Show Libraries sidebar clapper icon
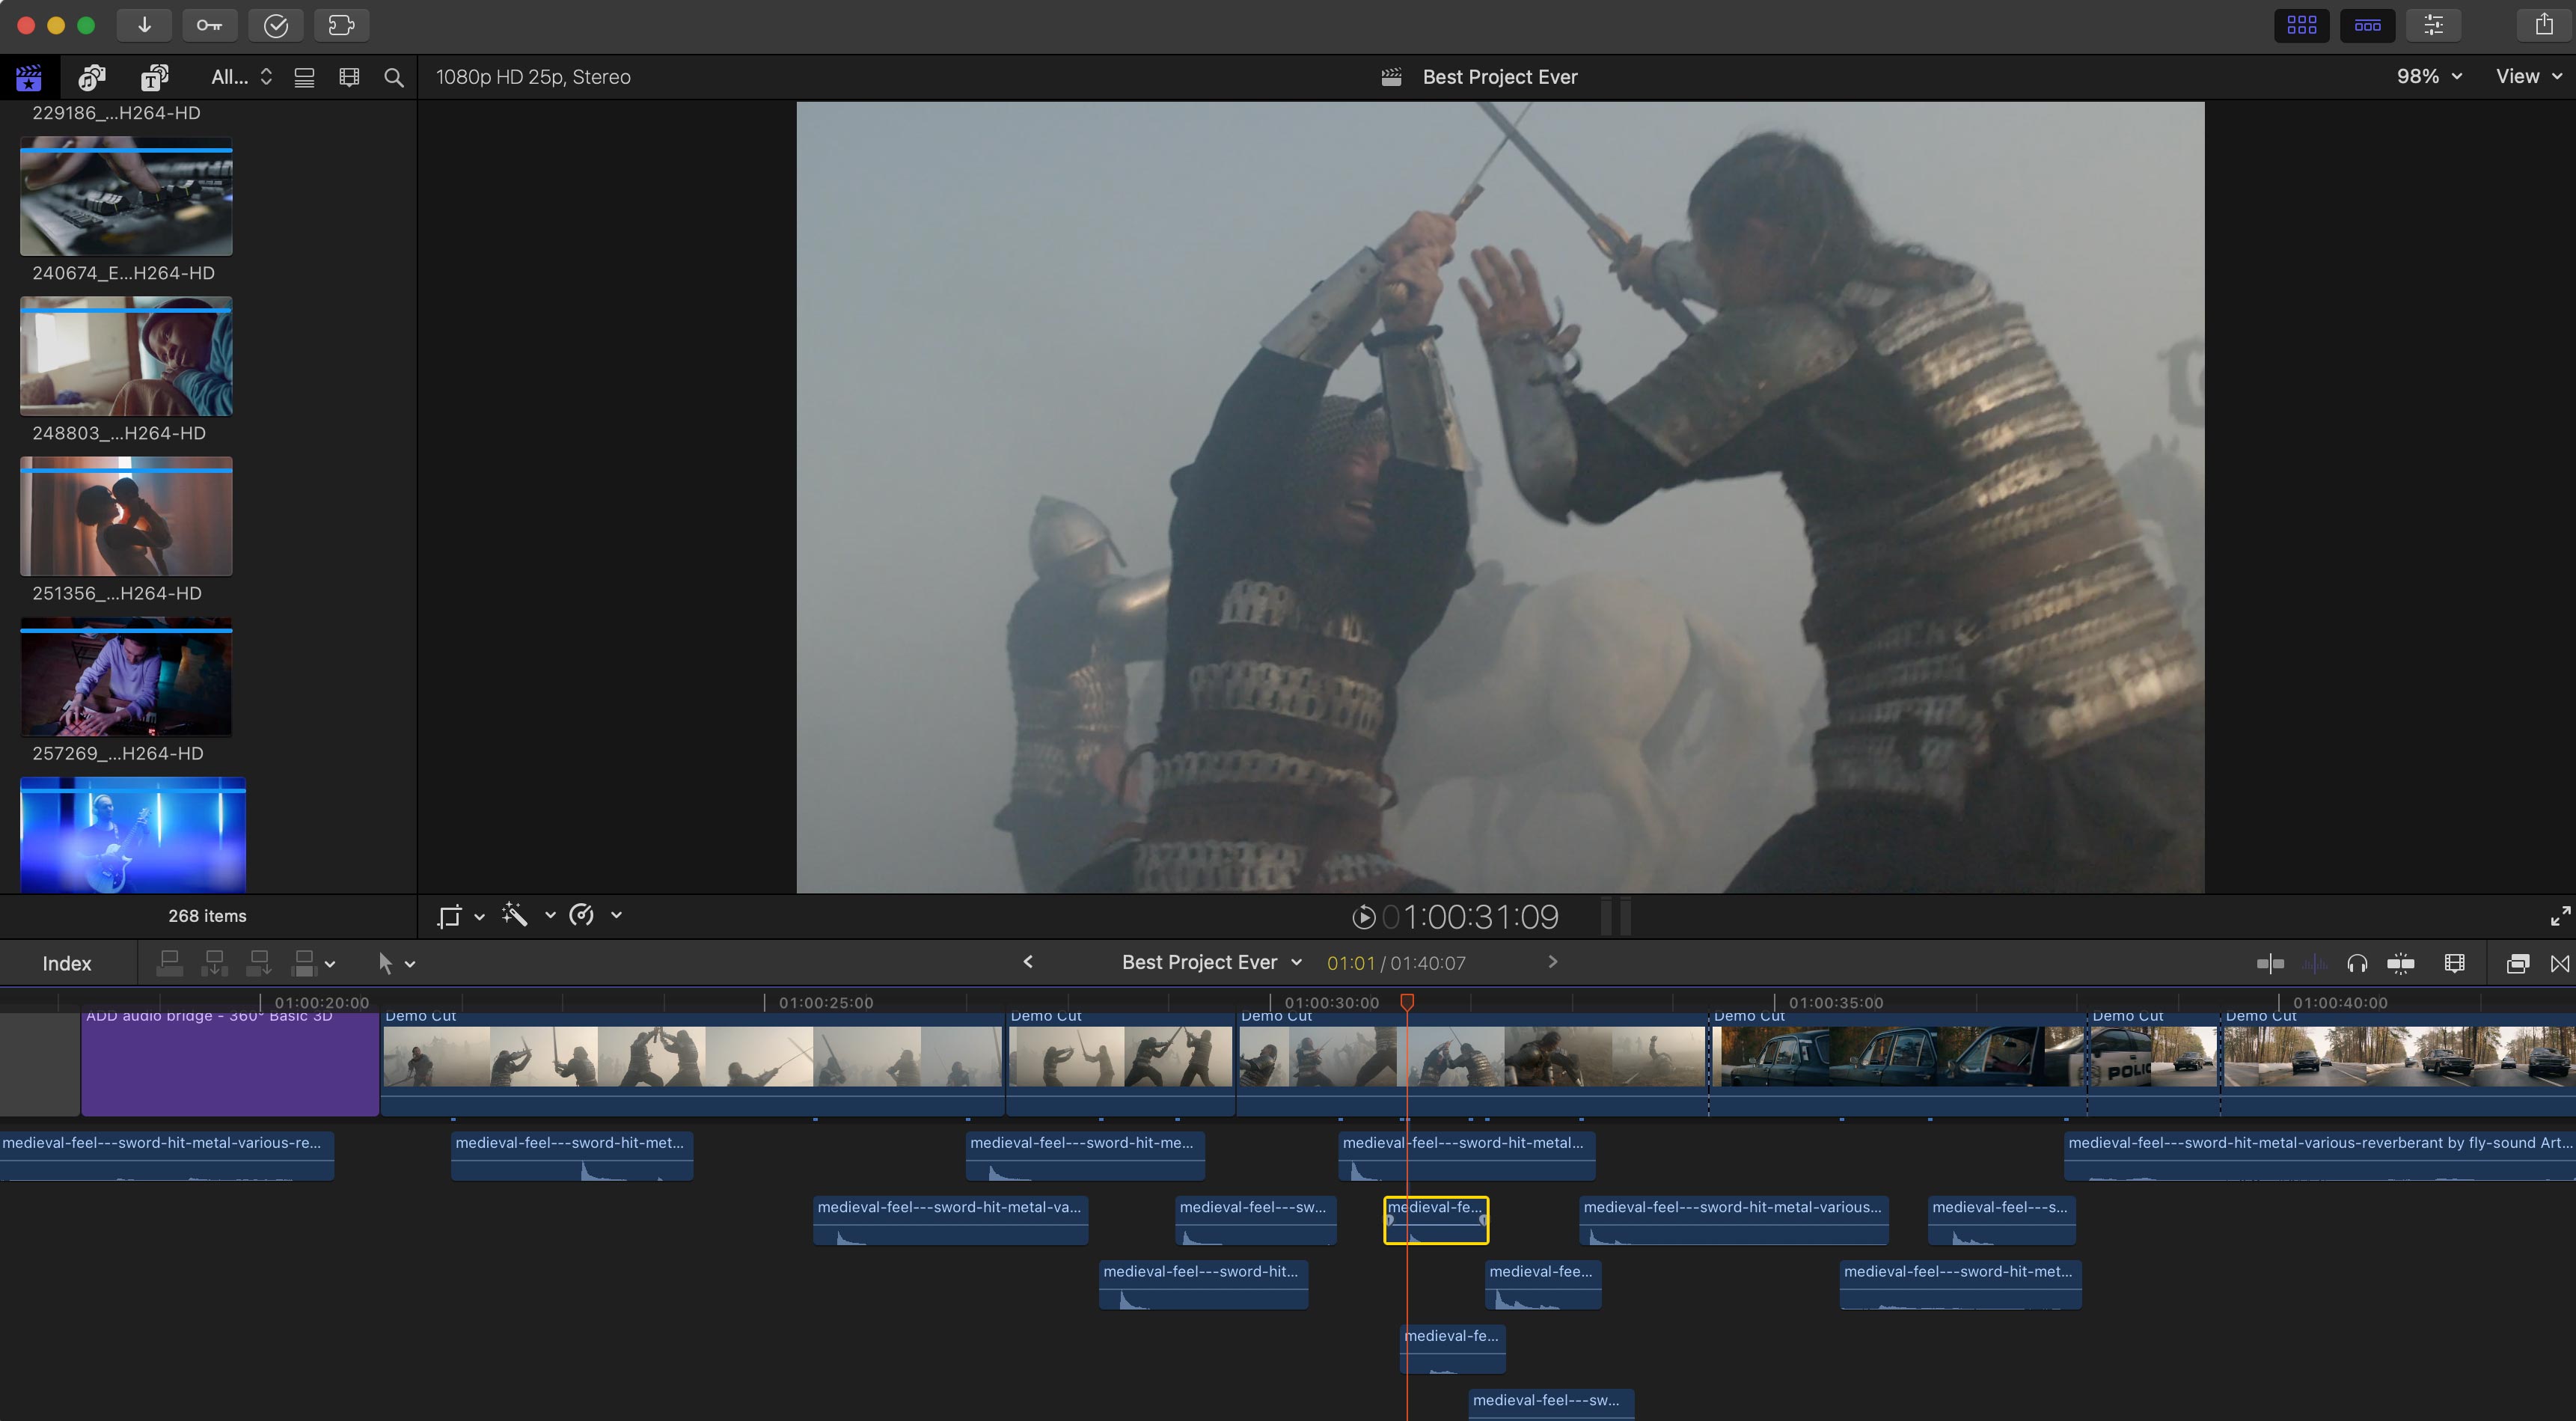This screenshot has height=1421, width=2576. tap(29, 77)
